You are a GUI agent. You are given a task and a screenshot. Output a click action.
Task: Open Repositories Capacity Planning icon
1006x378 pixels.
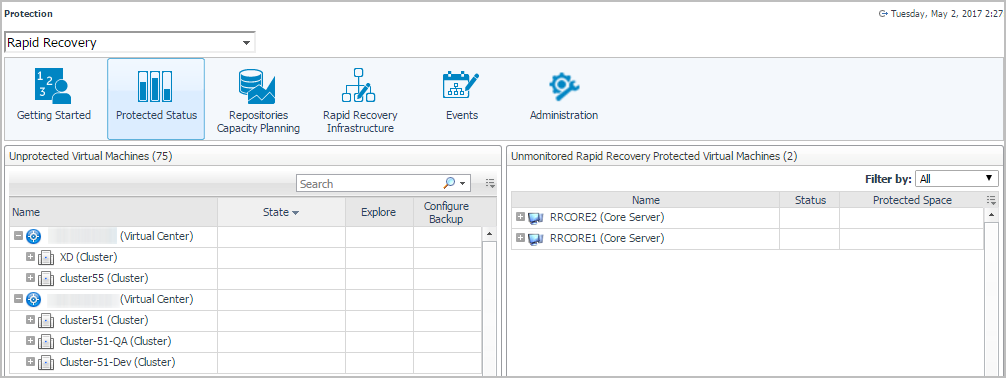click(257, 87)
